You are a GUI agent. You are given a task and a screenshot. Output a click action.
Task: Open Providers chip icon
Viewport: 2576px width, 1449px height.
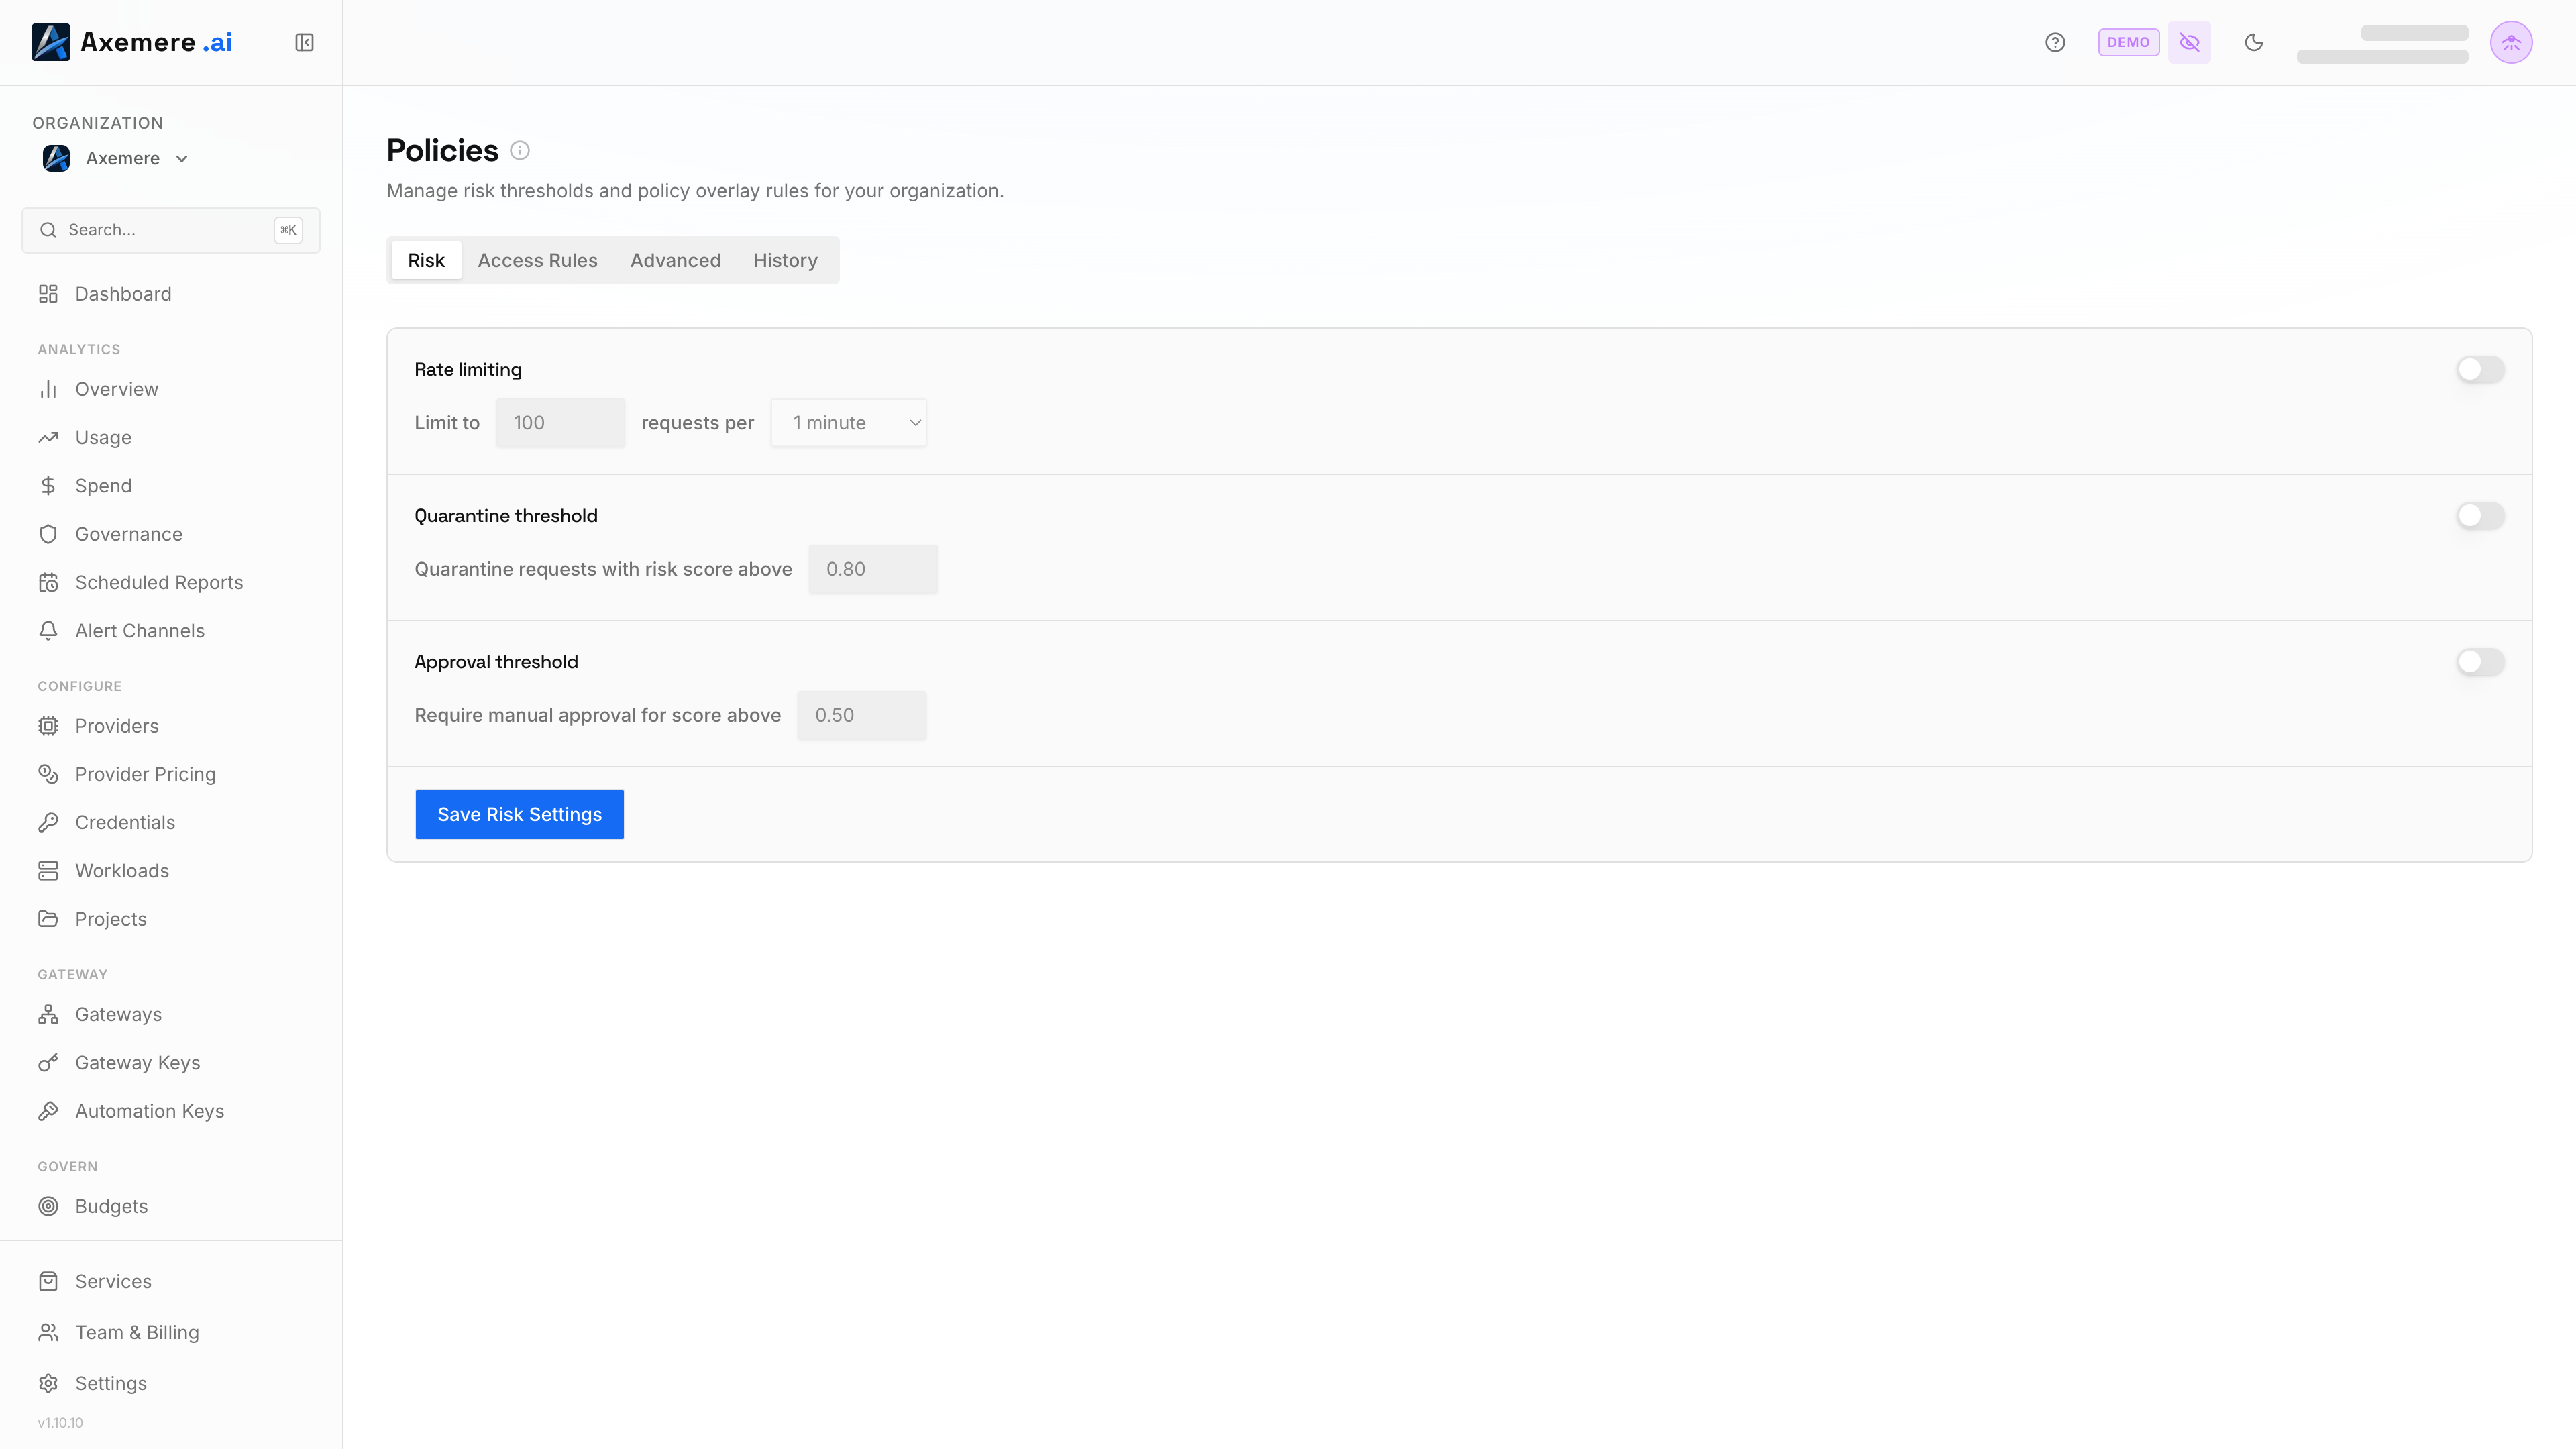coord(48,726)
